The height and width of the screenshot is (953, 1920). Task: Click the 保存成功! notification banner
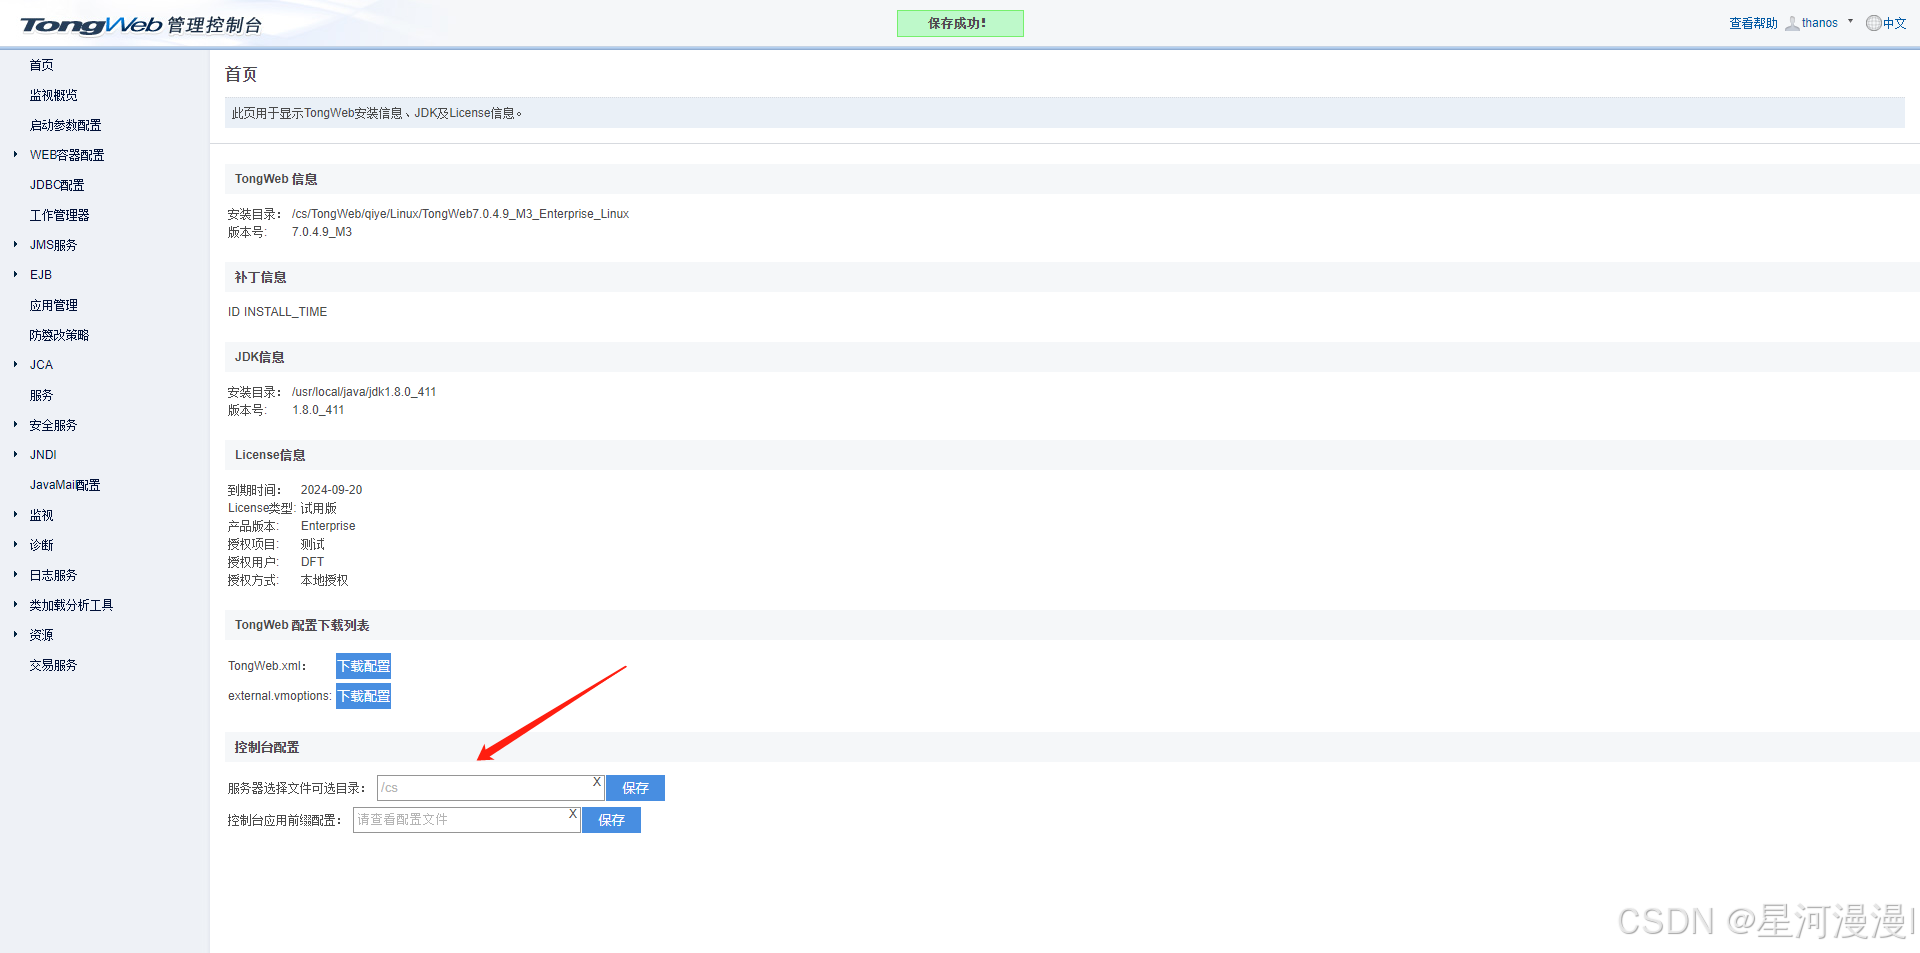coord(960,23)
